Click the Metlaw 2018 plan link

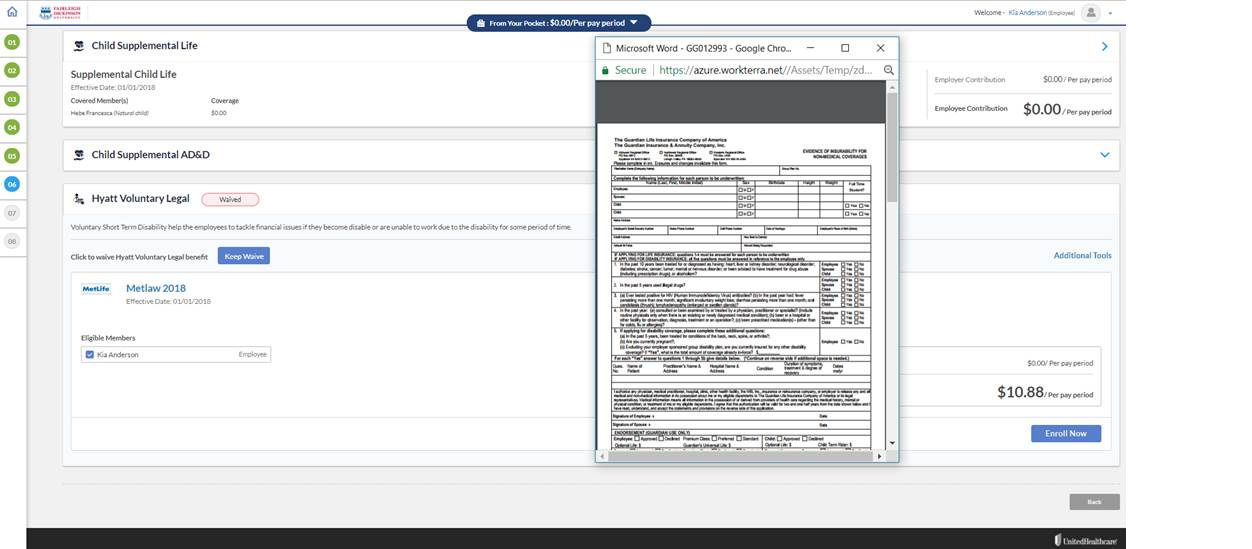click(156, 288)
